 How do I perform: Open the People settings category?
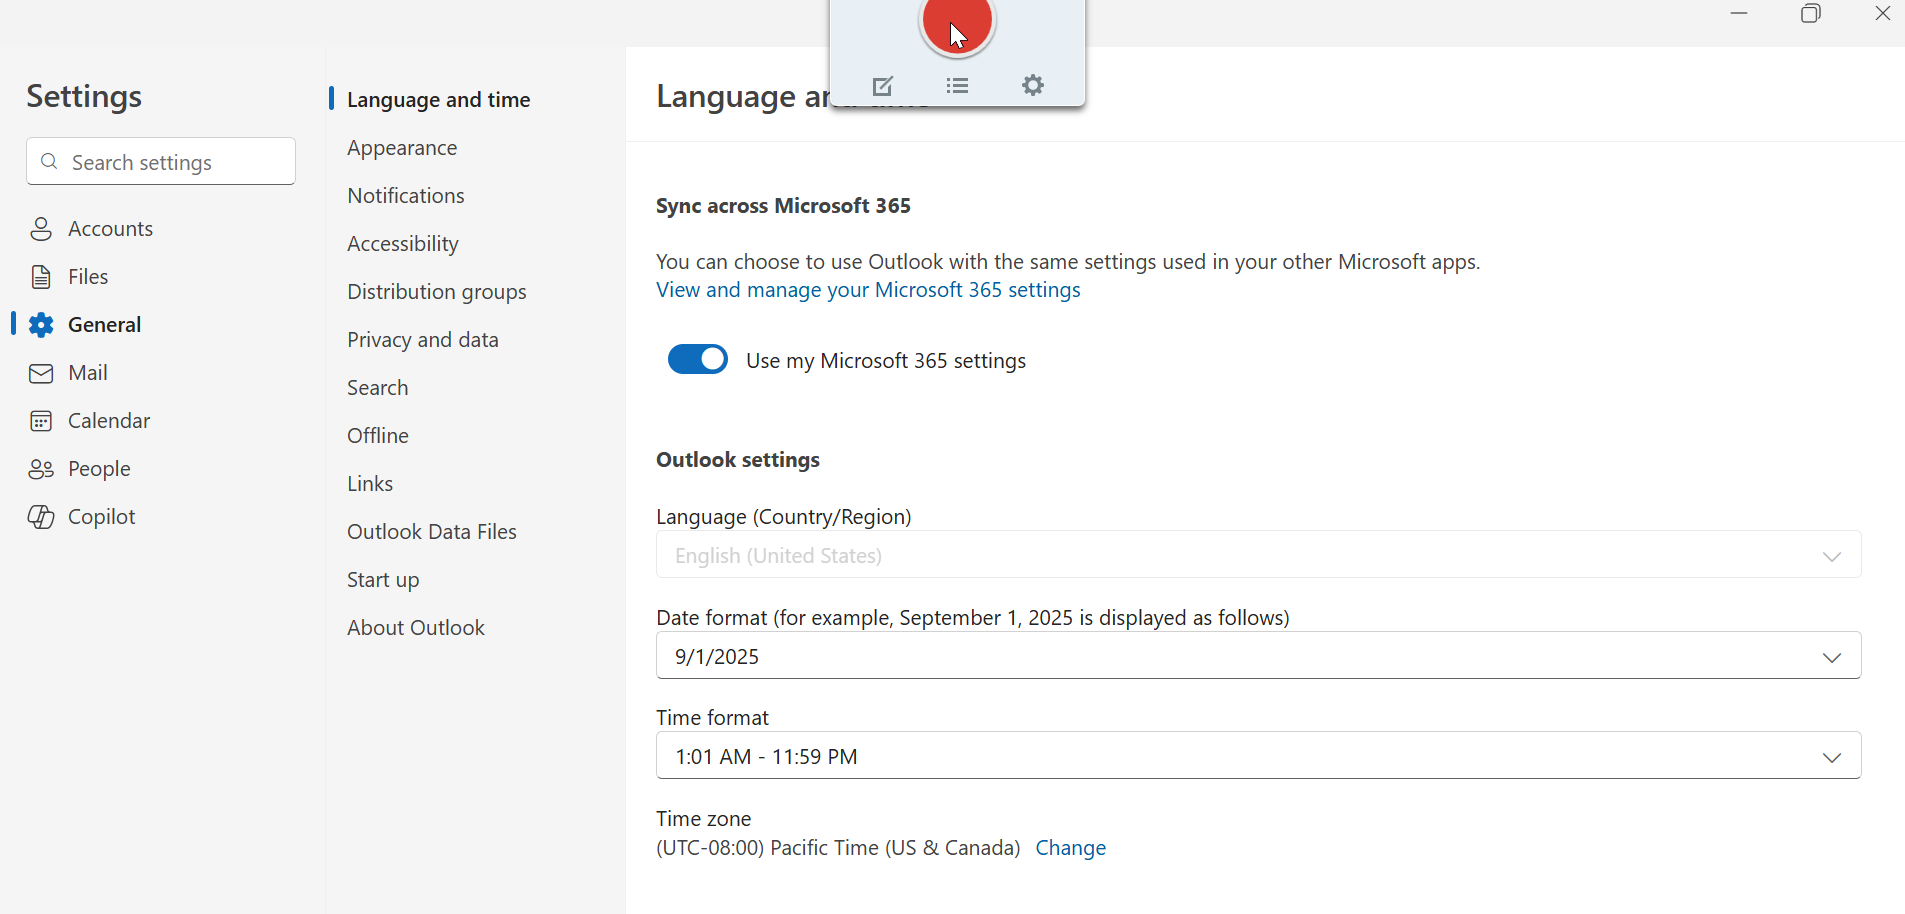(99, 469)
